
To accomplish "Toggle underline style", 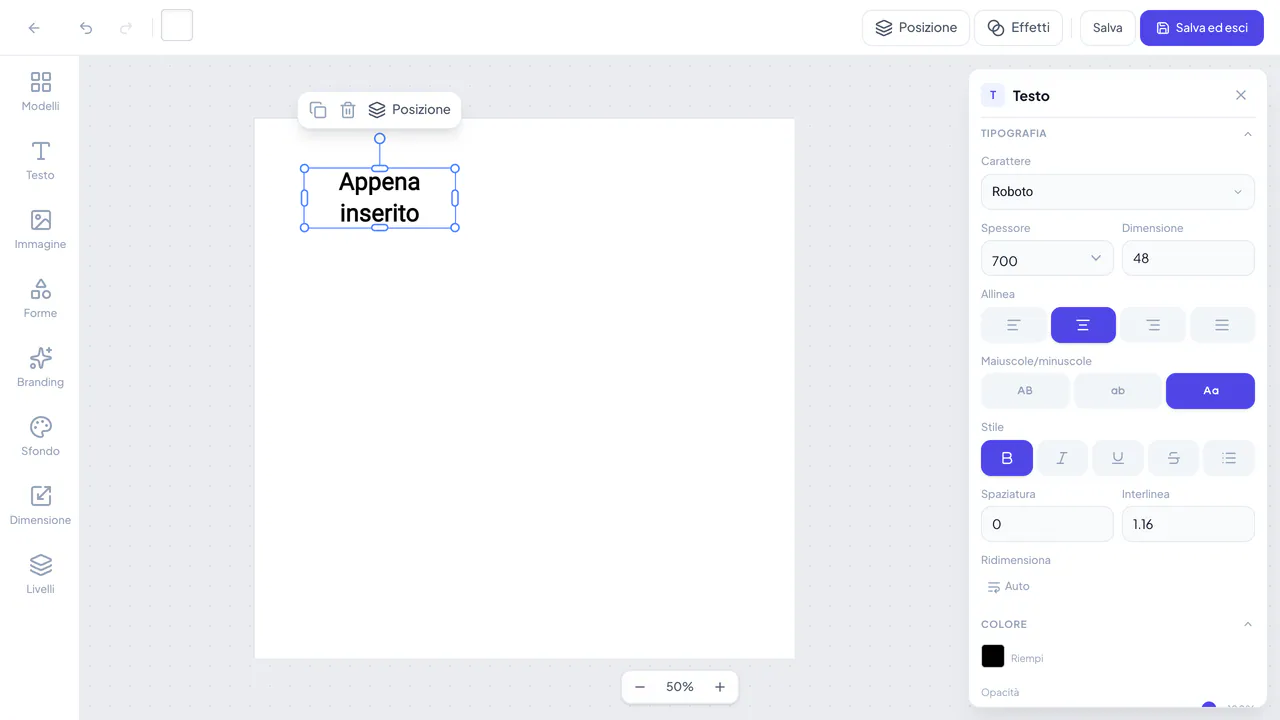I will click(x=1118, y=458).
